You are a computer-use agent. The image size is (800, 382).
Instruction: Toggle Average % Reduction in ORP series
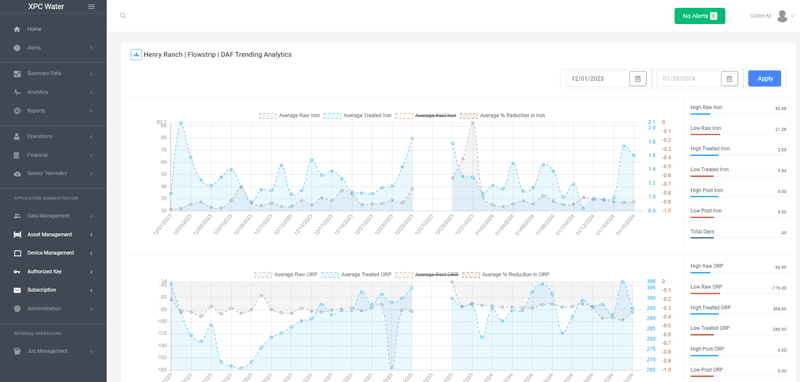point(506,274)
